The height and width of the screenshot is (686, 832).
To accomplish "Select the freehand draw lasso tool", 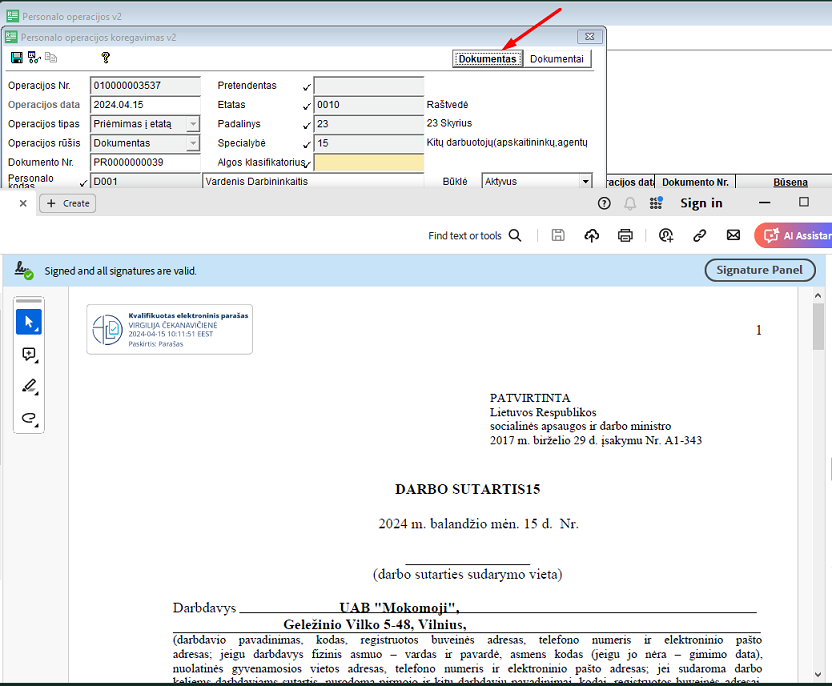I will [29, 418].
